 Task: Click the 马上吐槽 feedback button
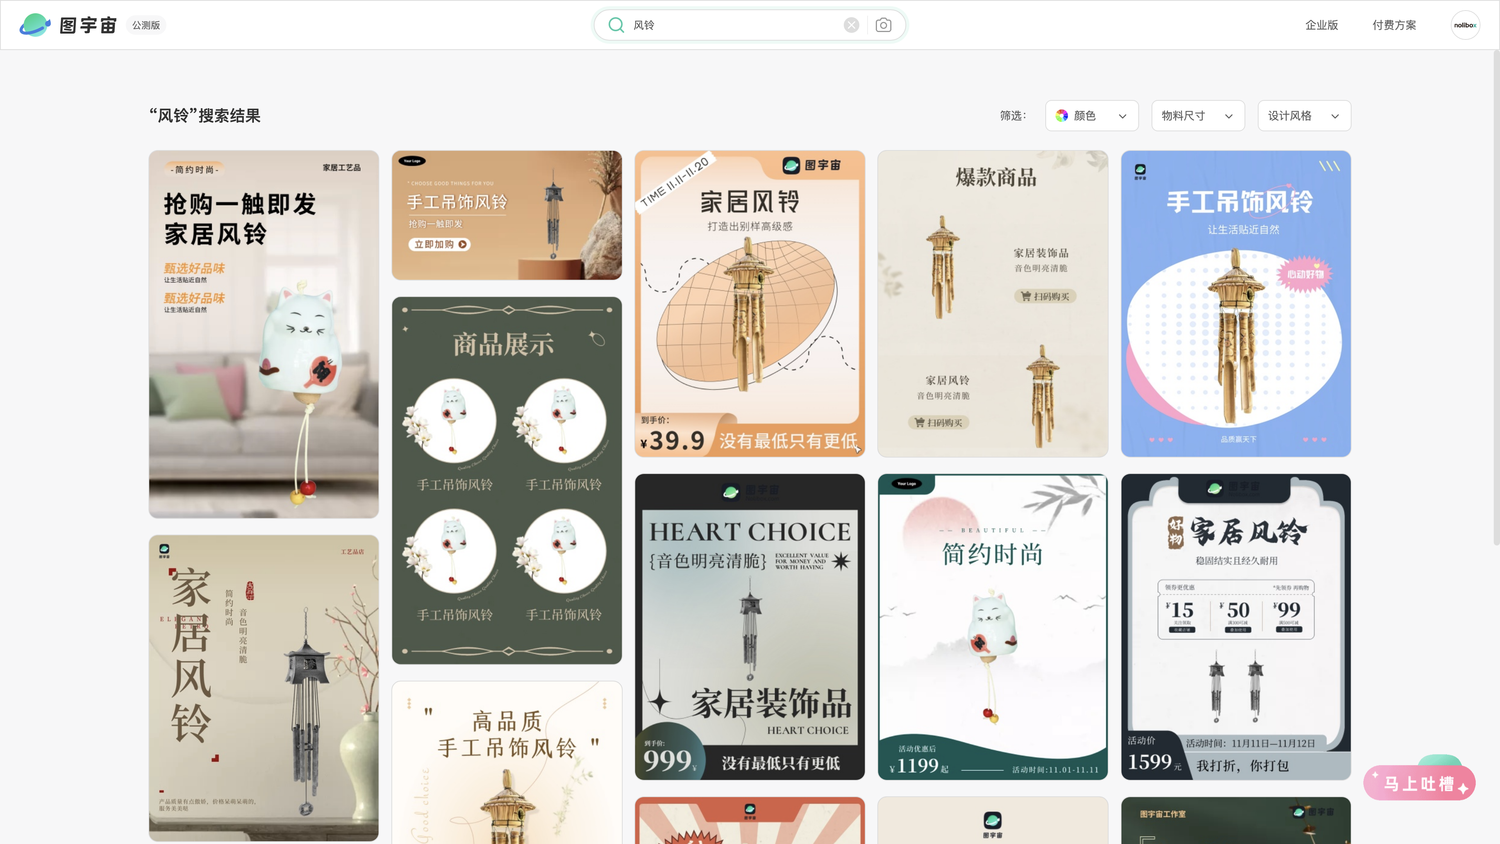coord(1419,783)
